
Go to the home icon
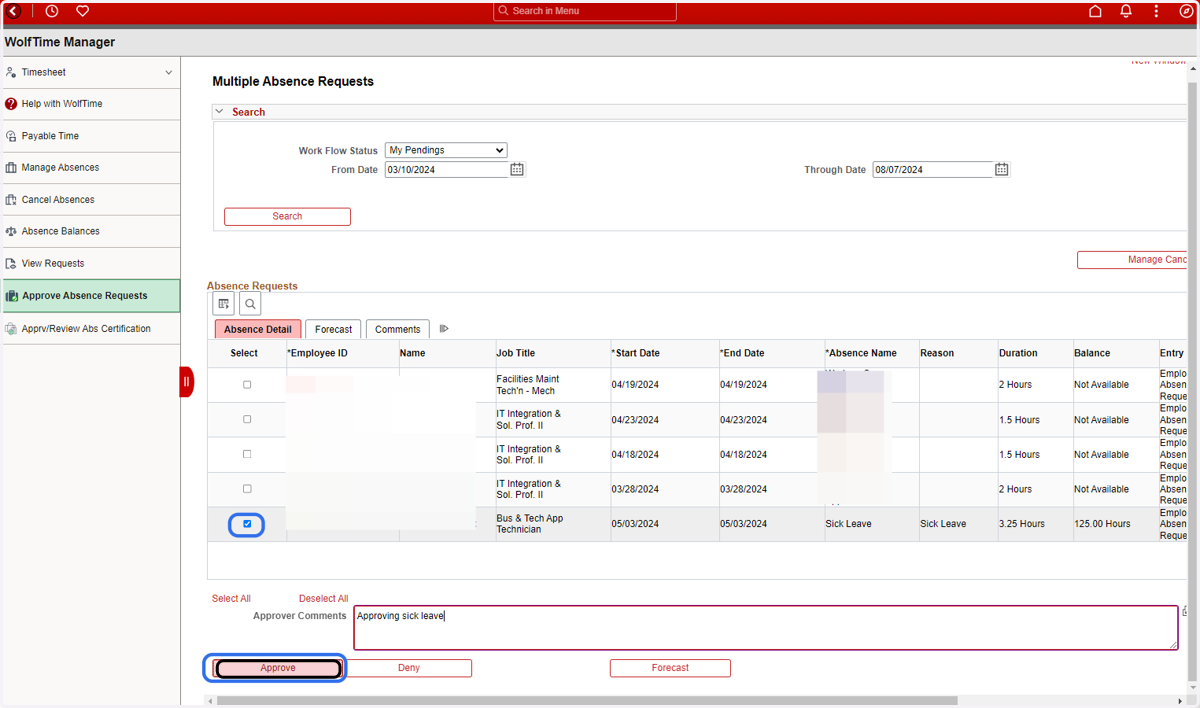click(1095, 11)
